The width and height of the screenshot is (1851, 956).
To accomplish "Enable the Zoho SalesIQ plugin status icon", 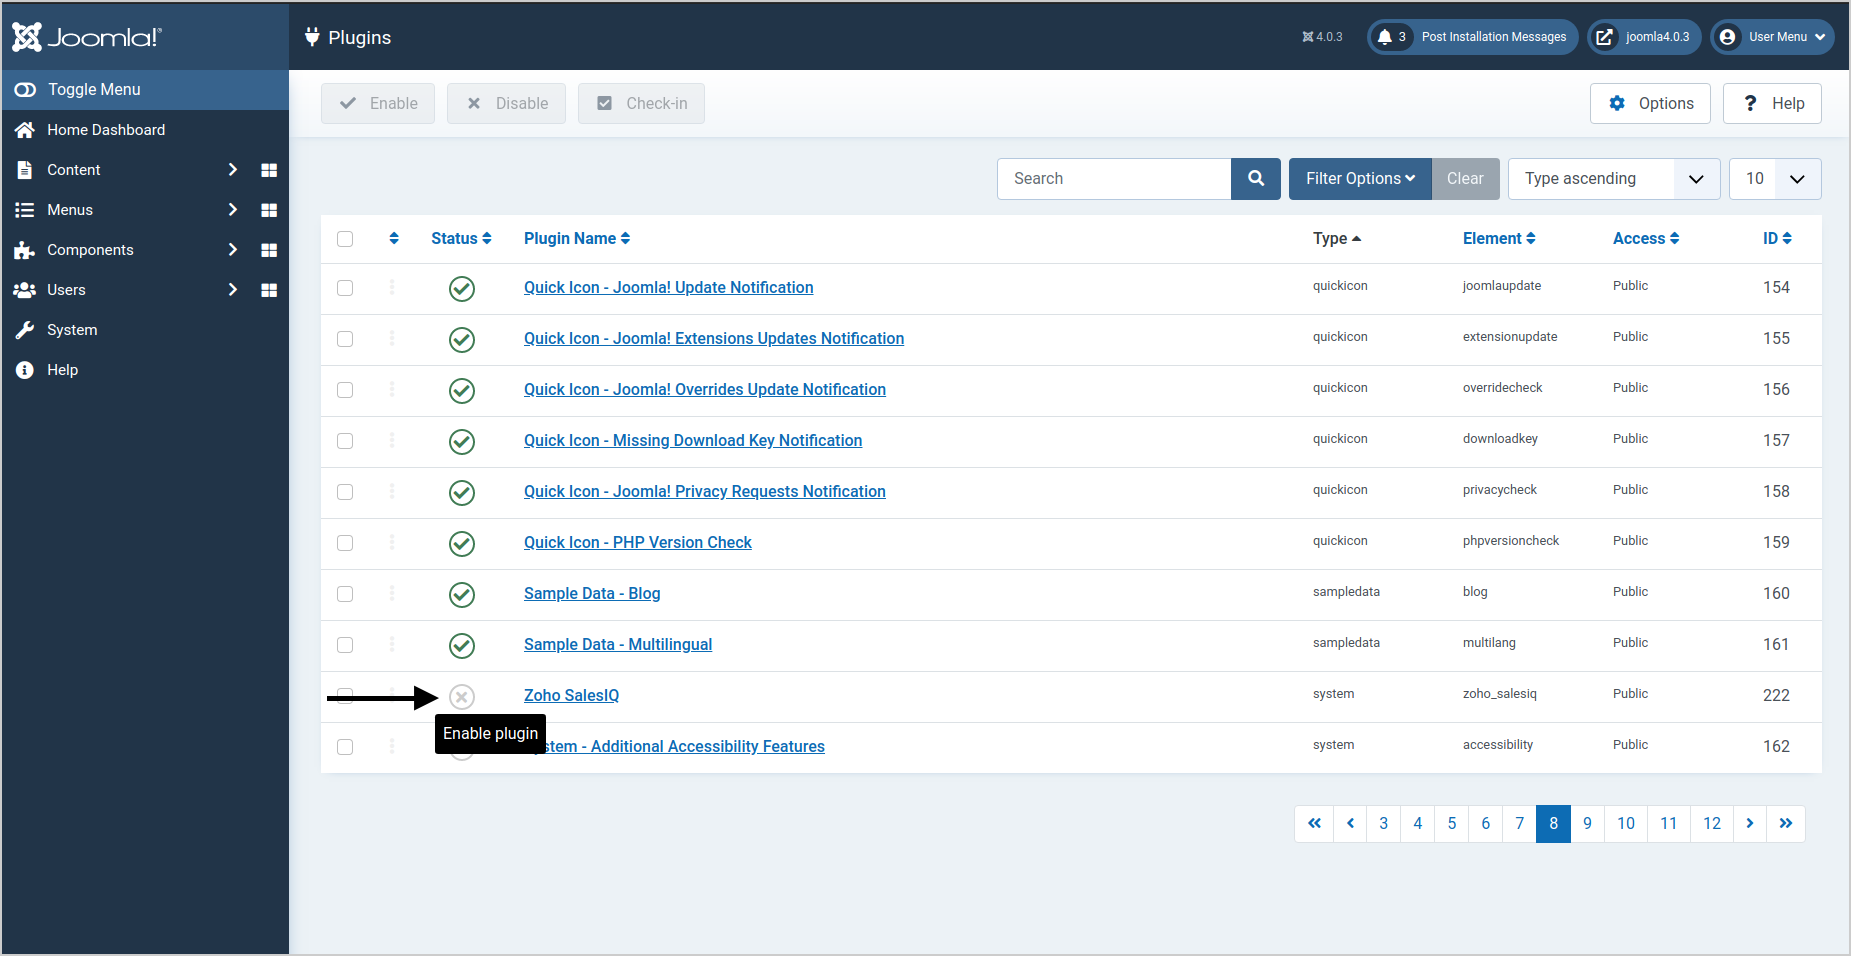I will tap(461, 696).
